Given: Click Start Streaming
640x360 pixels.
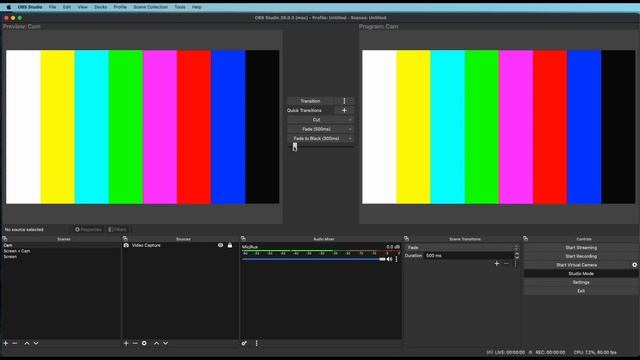Looking at the screenshot, I should pos(581,247).
